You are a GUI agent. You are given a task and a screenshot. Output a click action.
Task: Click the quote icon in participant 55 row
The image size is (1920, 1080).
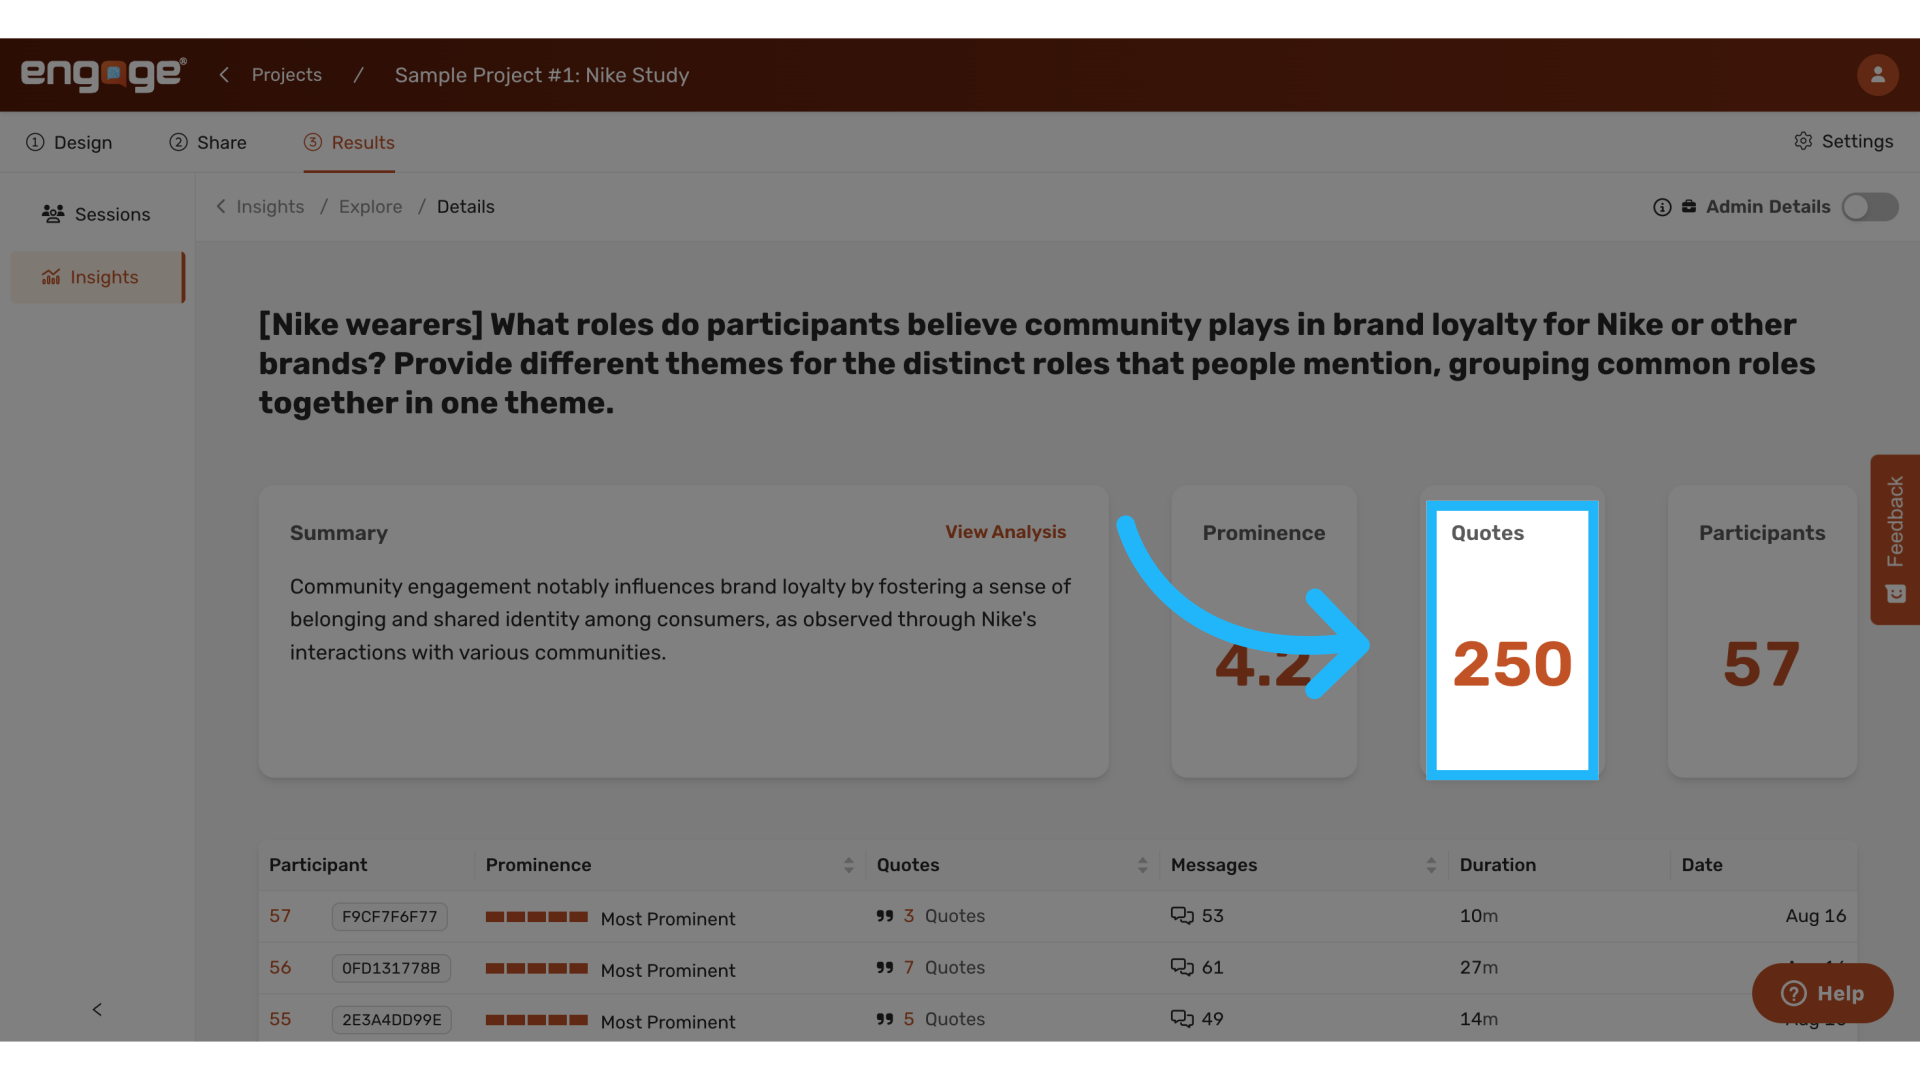coord(885,1019)
